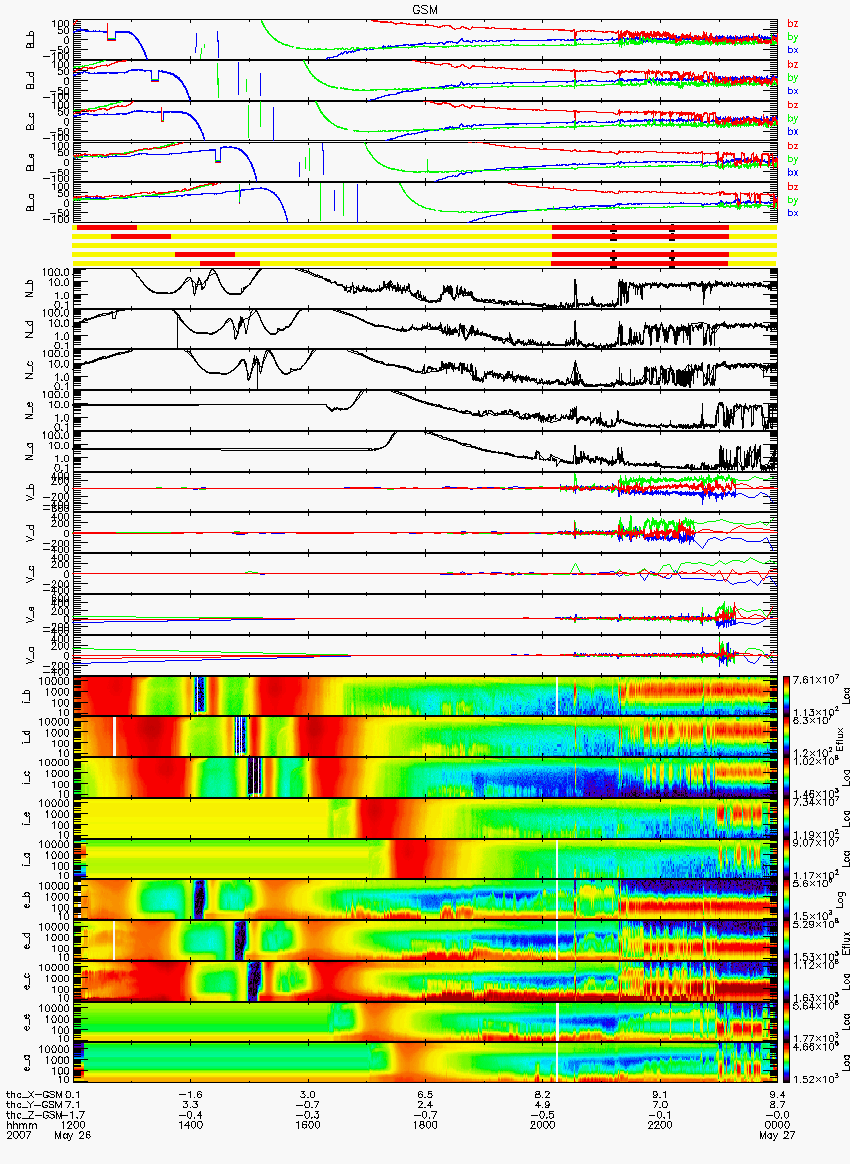
Task: Select the B_b panel axis label
Action: 30,40
